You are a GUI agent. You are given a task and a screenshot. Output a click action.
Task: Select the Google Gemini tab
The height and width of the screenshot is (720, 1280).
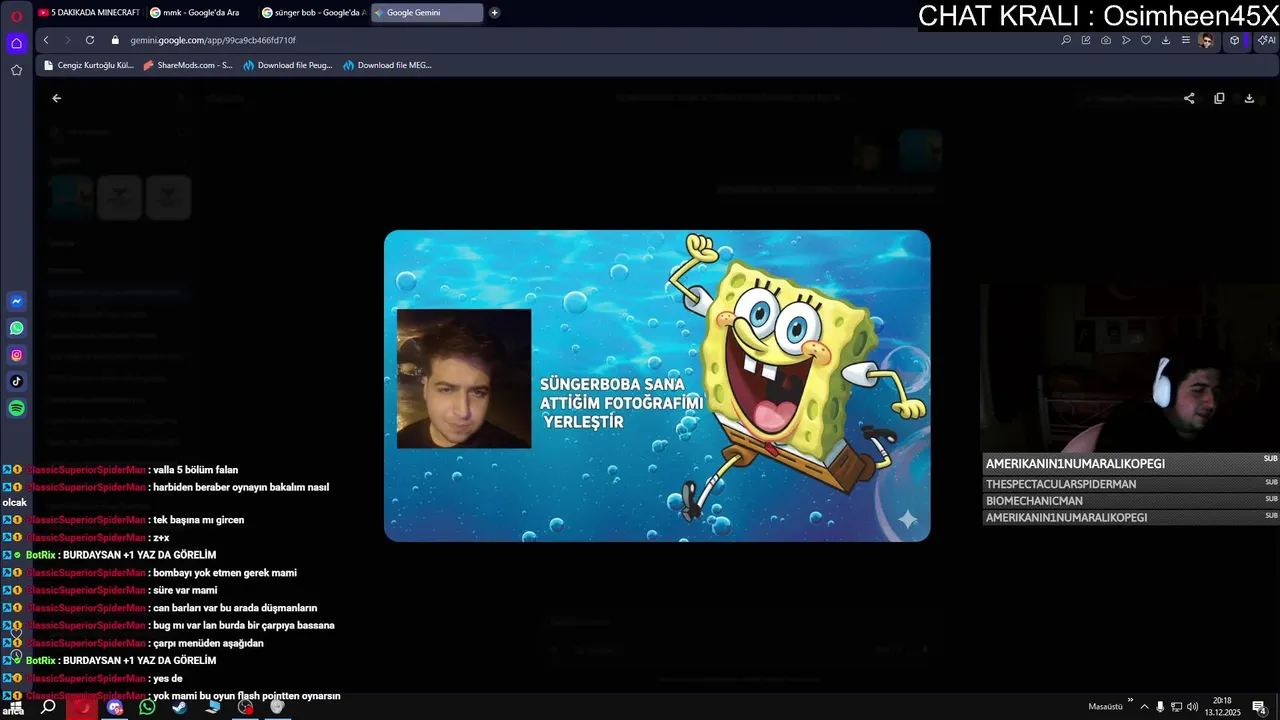pos(426,13)
